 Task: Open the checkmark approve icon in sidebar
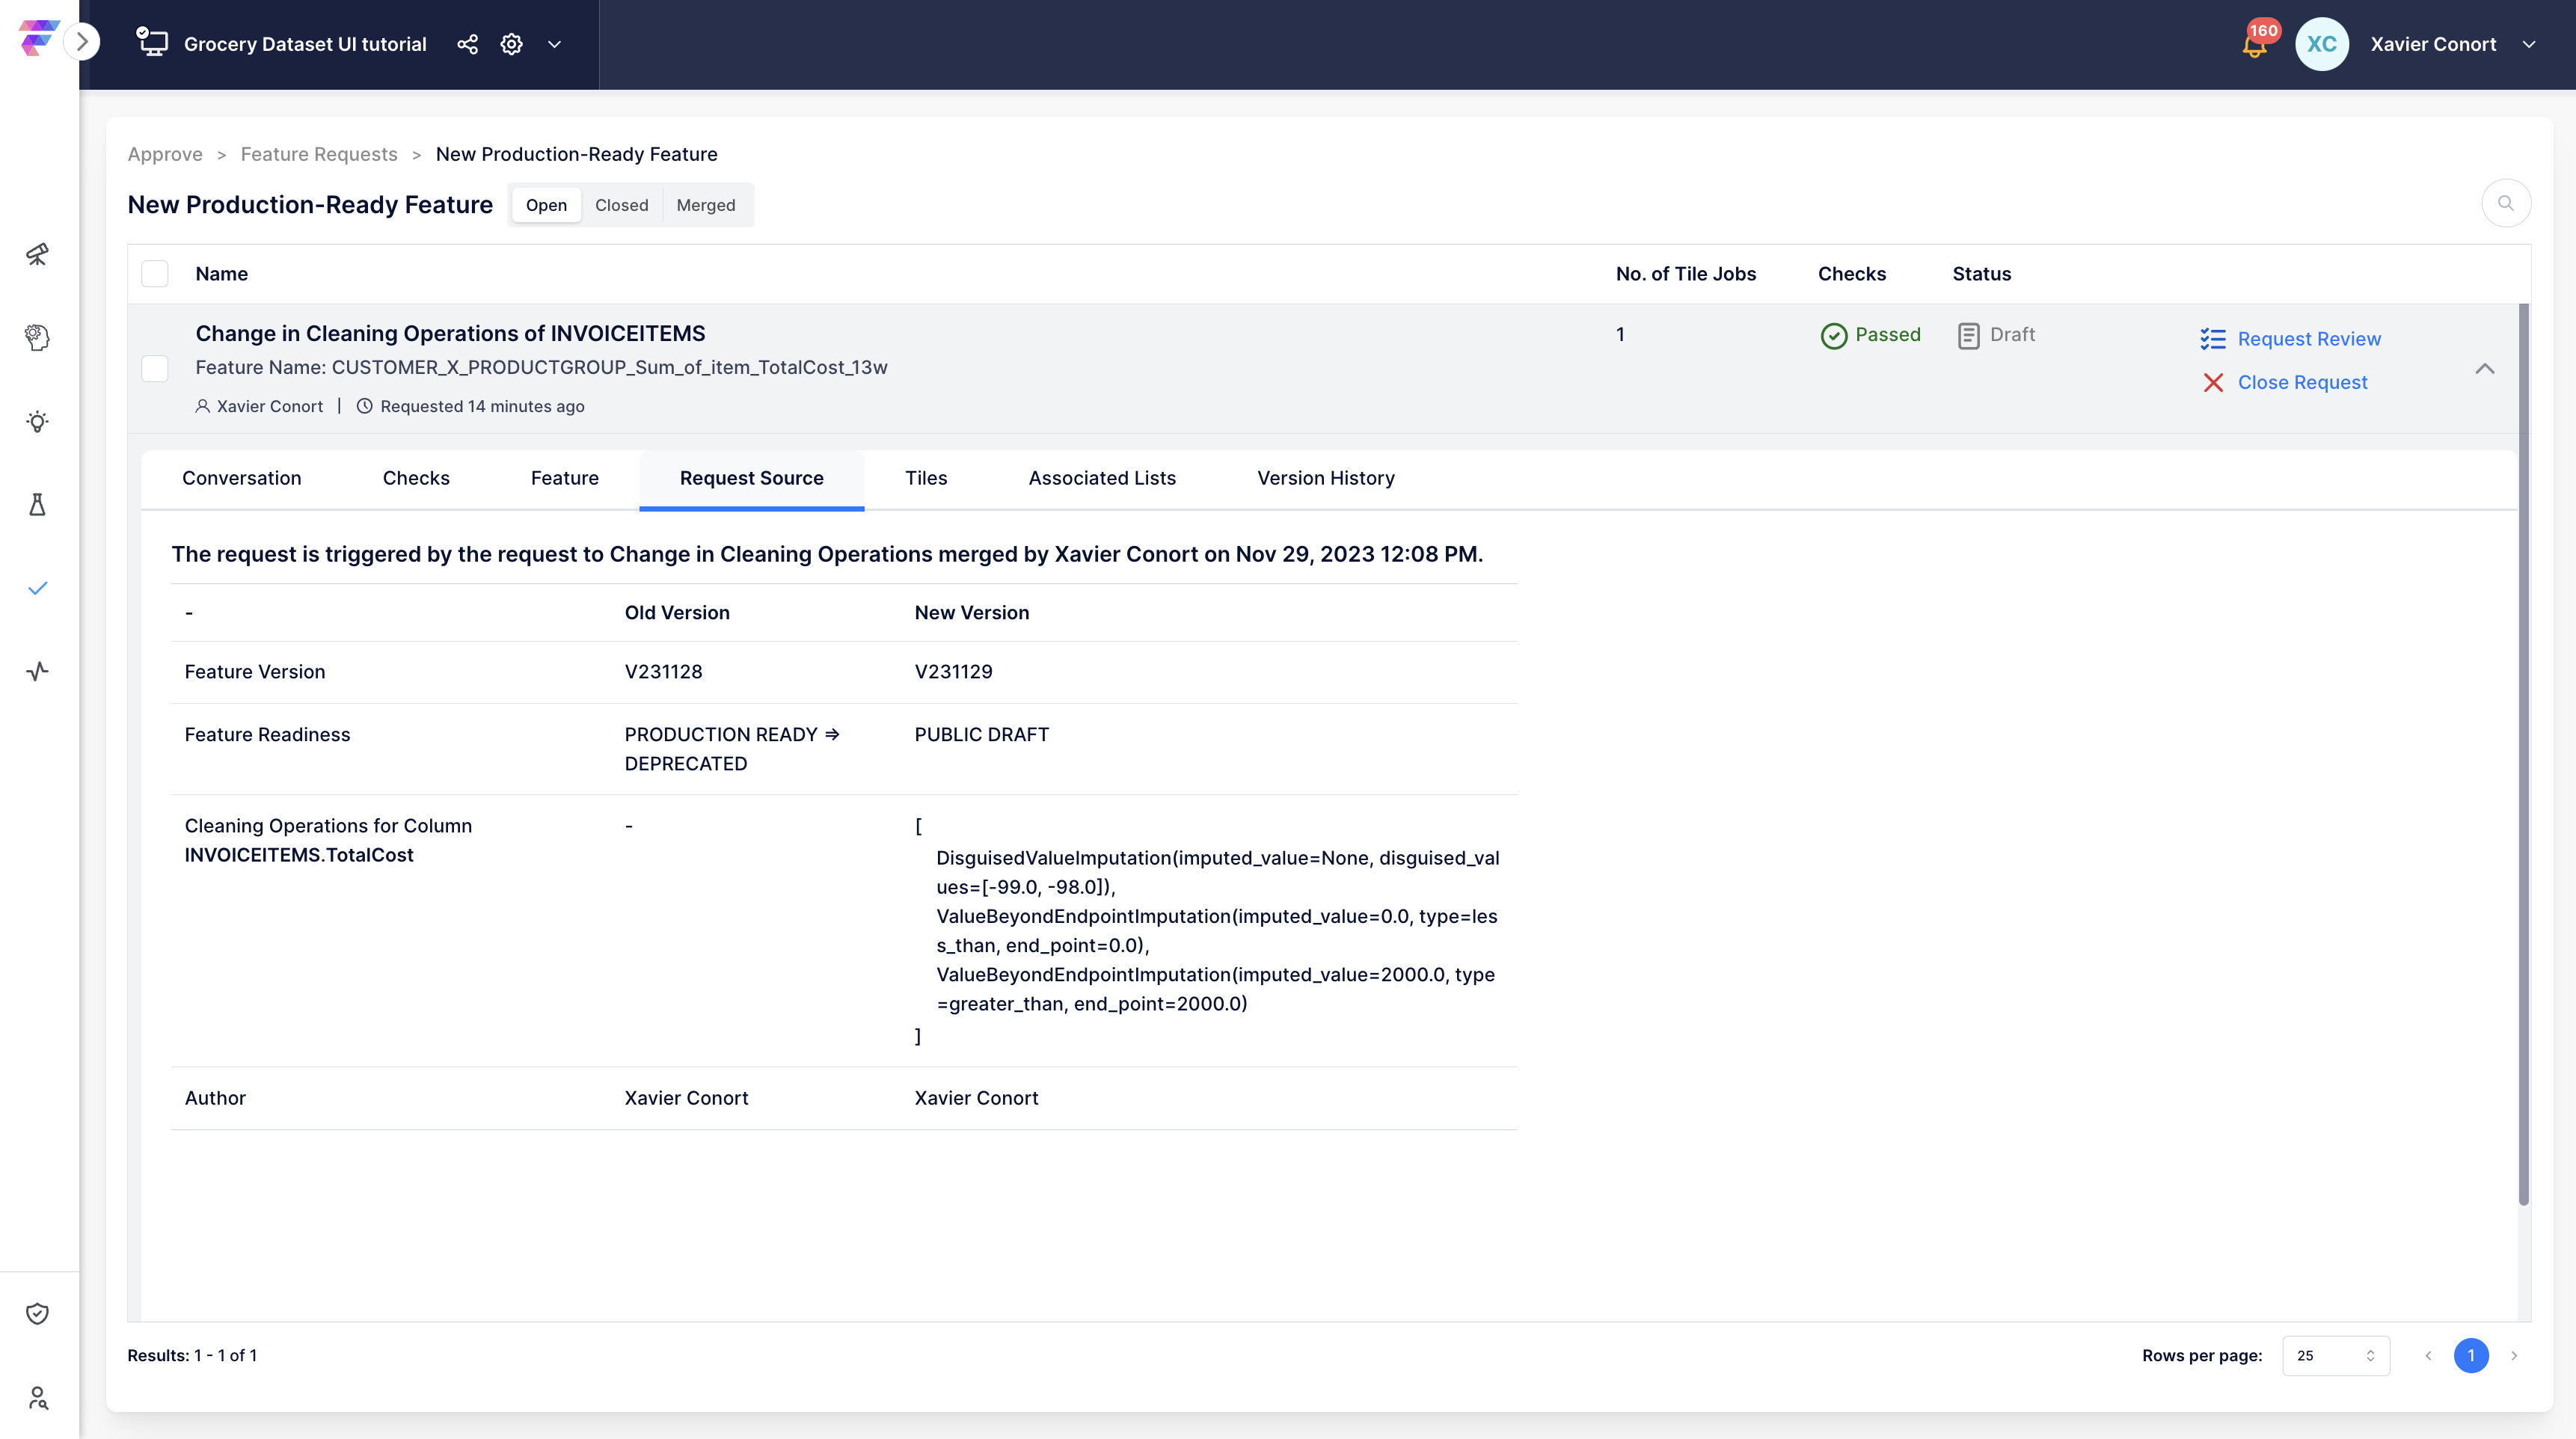[x=37, y=588]
